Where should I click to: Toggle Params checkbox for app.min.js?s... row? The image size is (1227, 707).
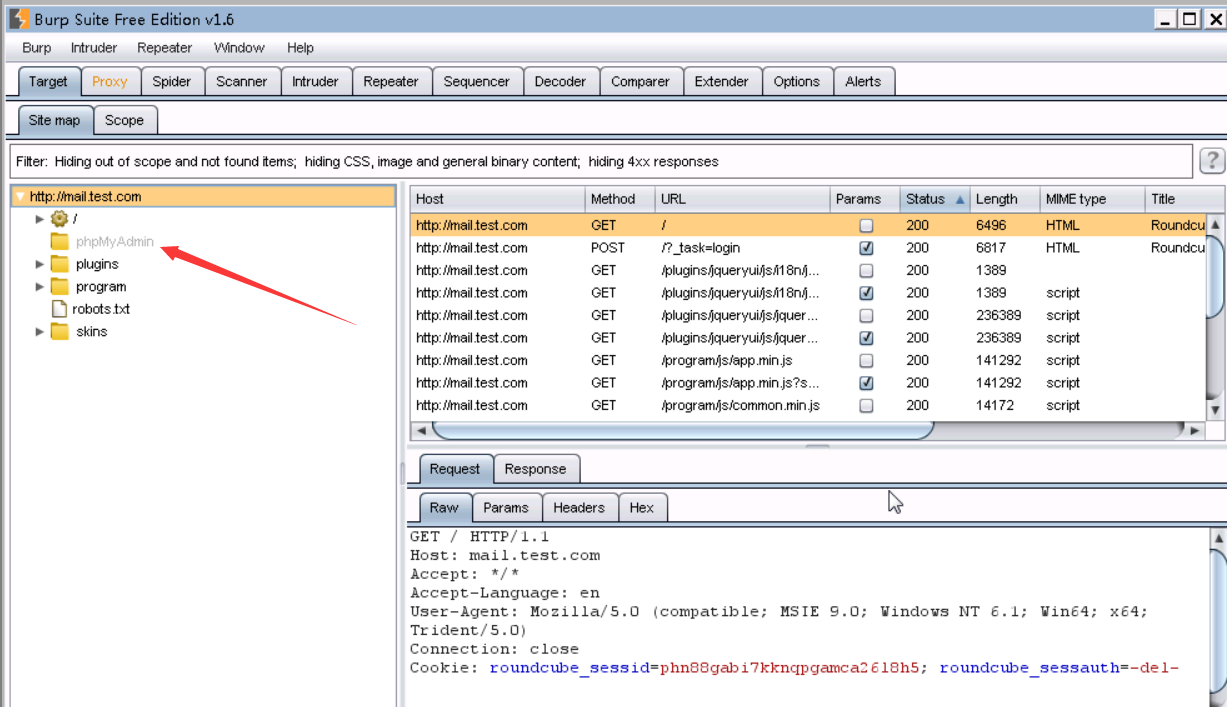pyautogui.click(x=866, y=383)
